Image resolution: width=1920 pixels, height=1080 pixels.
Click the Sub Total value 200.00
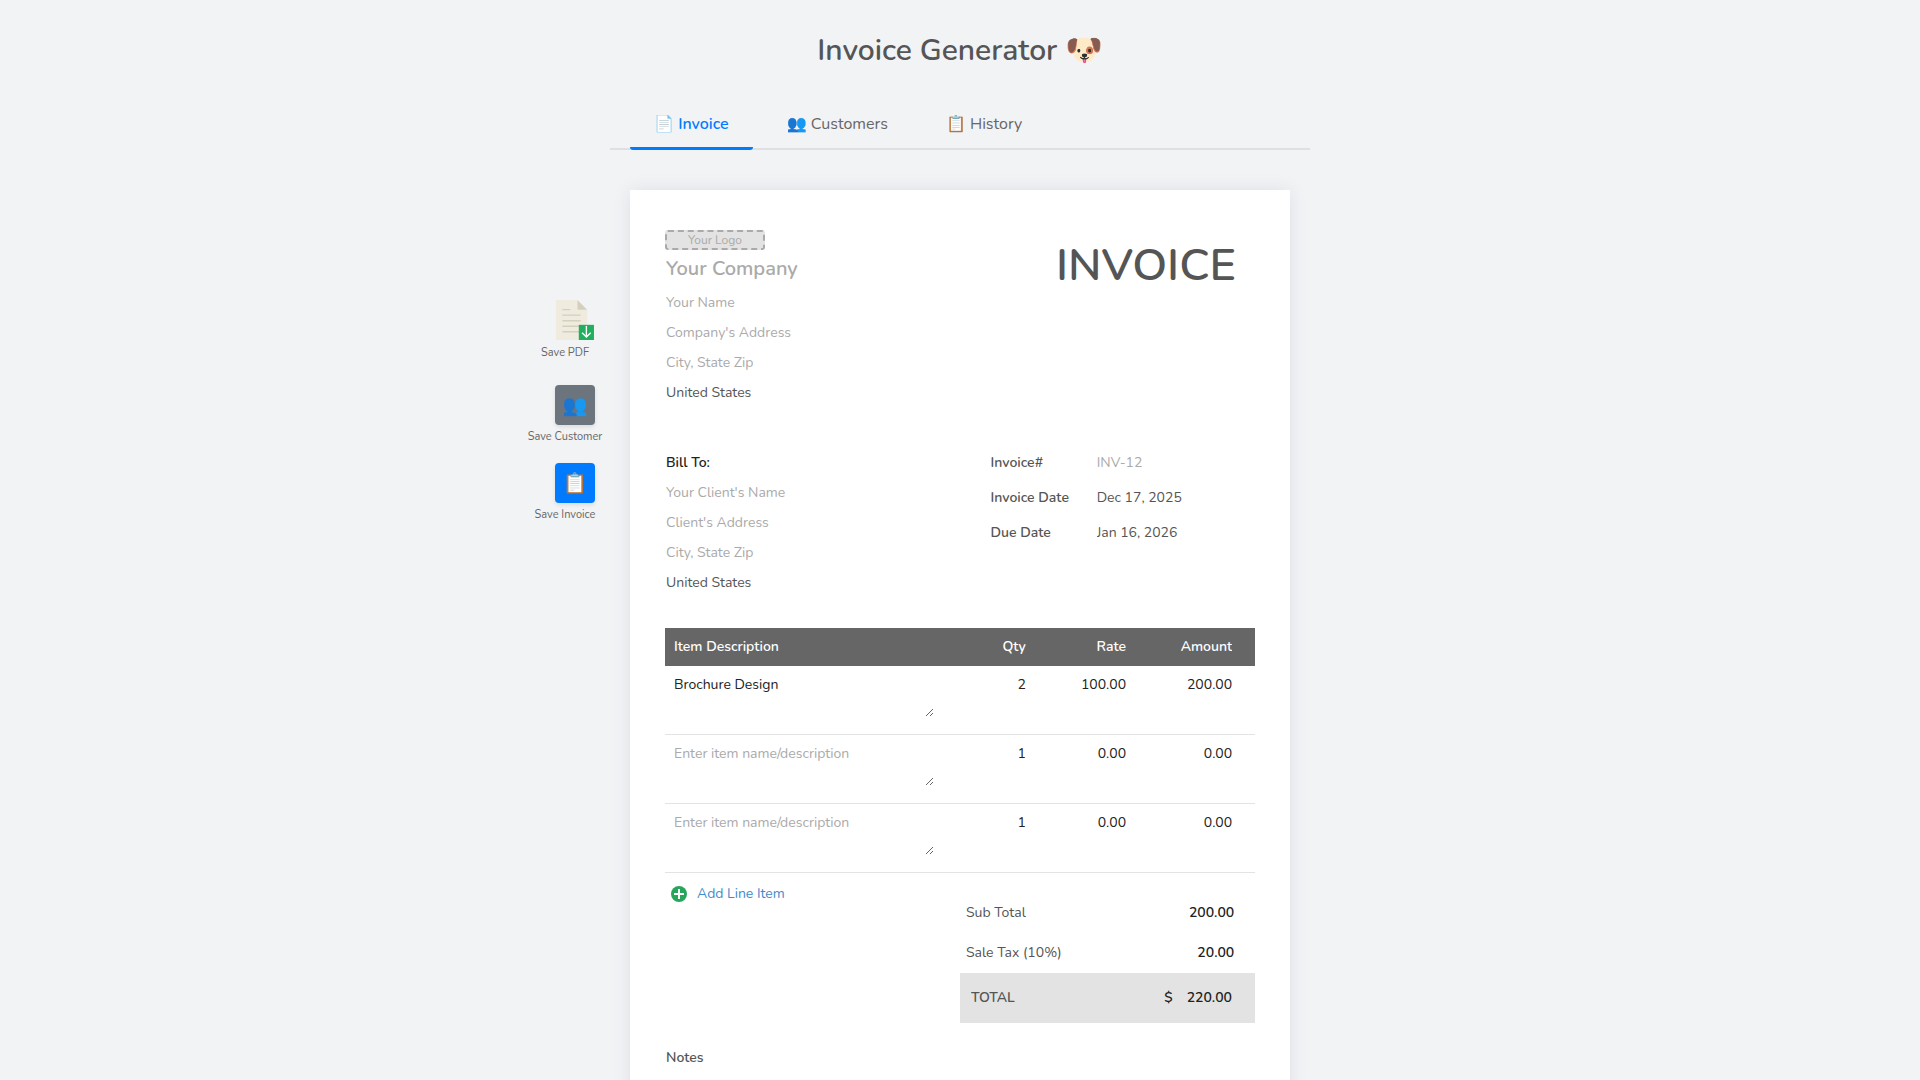pos(1211,913)
